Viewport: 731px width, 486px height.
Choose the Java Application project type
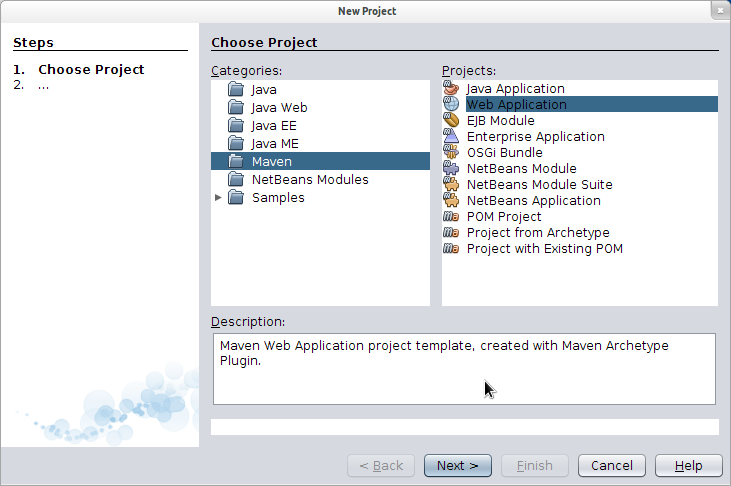(x=516, y=89)
